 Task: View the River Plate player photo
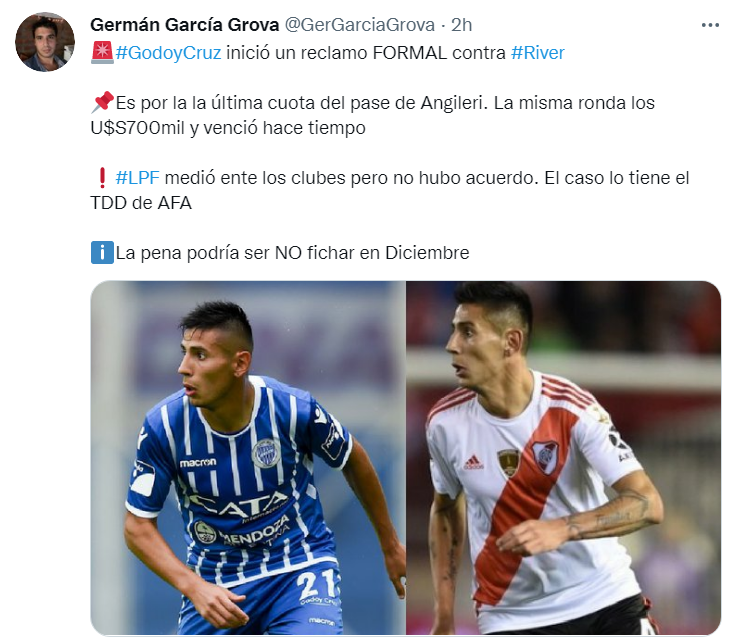point(563,458)
